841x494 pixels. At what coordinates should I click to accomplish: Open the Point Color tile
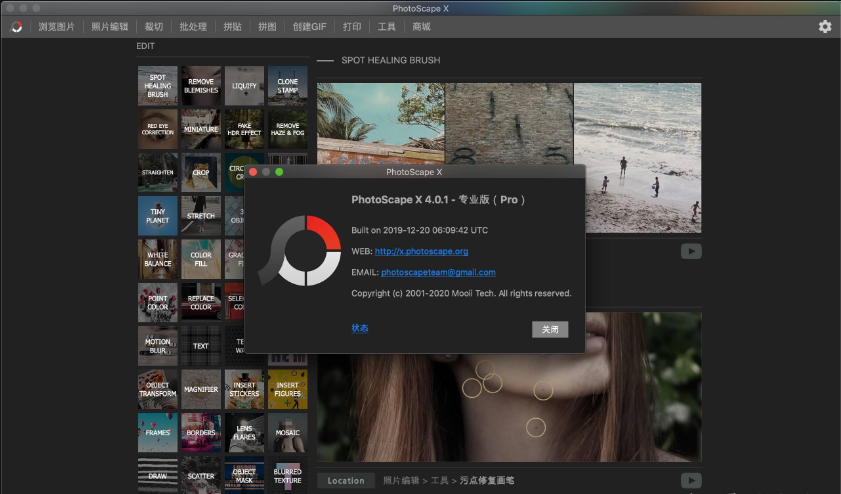pos(158,303)
